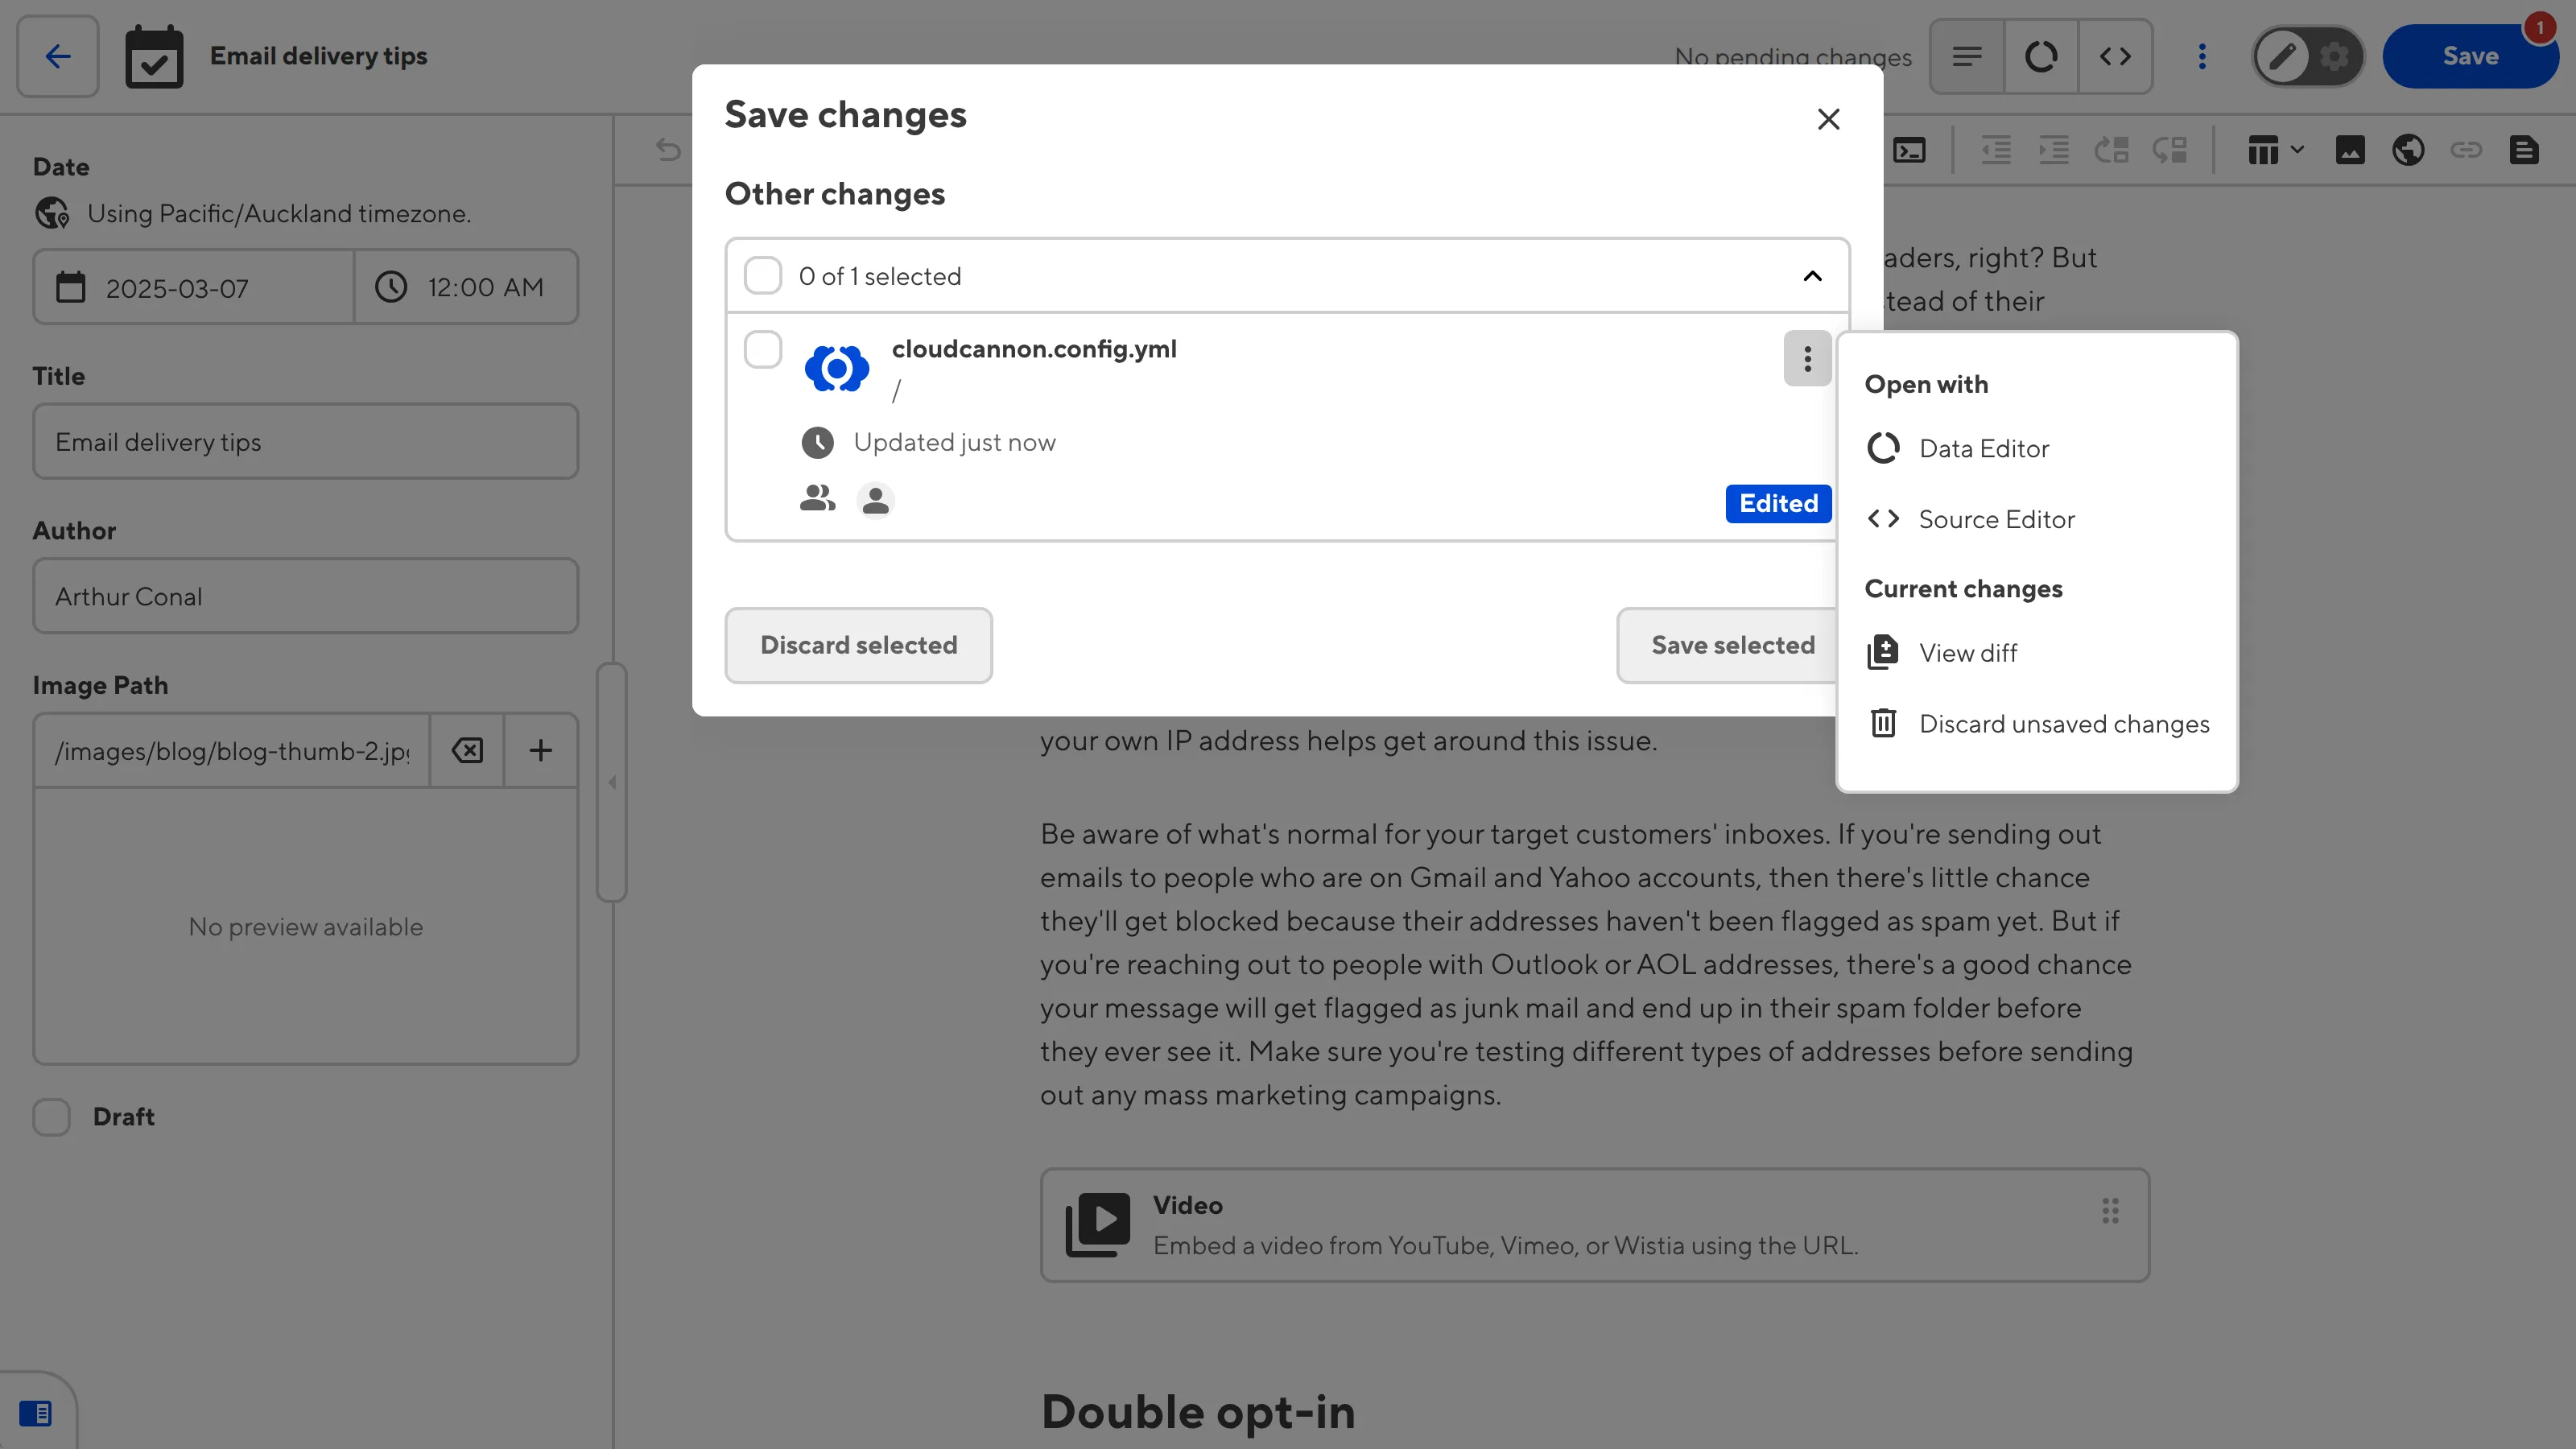2576x1449 pixels.
Task: Open the Source Editor icon in the header
Action: coord(2116,56)
